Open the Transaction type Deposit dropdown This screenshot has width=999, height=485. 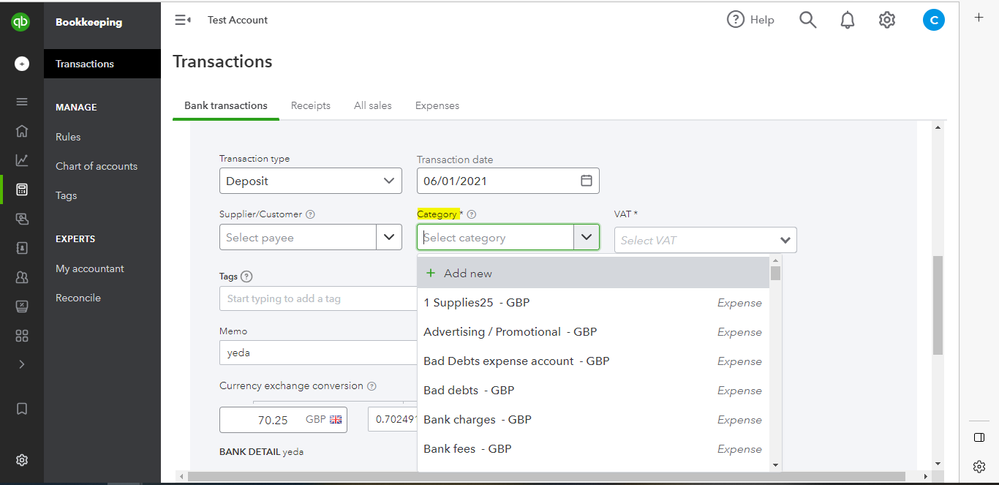click(311, 180)
